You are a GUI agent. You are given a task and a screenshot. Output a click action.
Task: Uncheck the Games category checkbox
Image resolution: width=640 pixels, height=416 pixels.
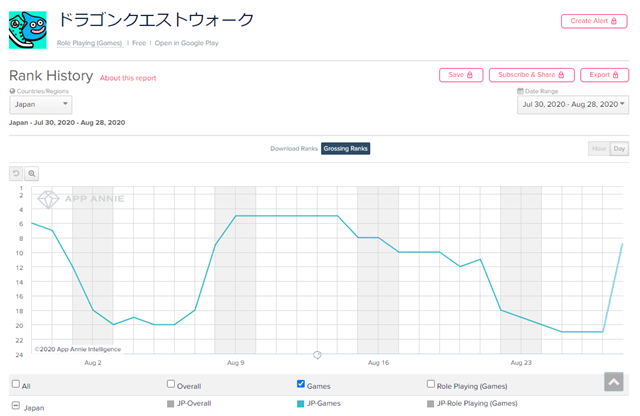(x=301, y=384)
